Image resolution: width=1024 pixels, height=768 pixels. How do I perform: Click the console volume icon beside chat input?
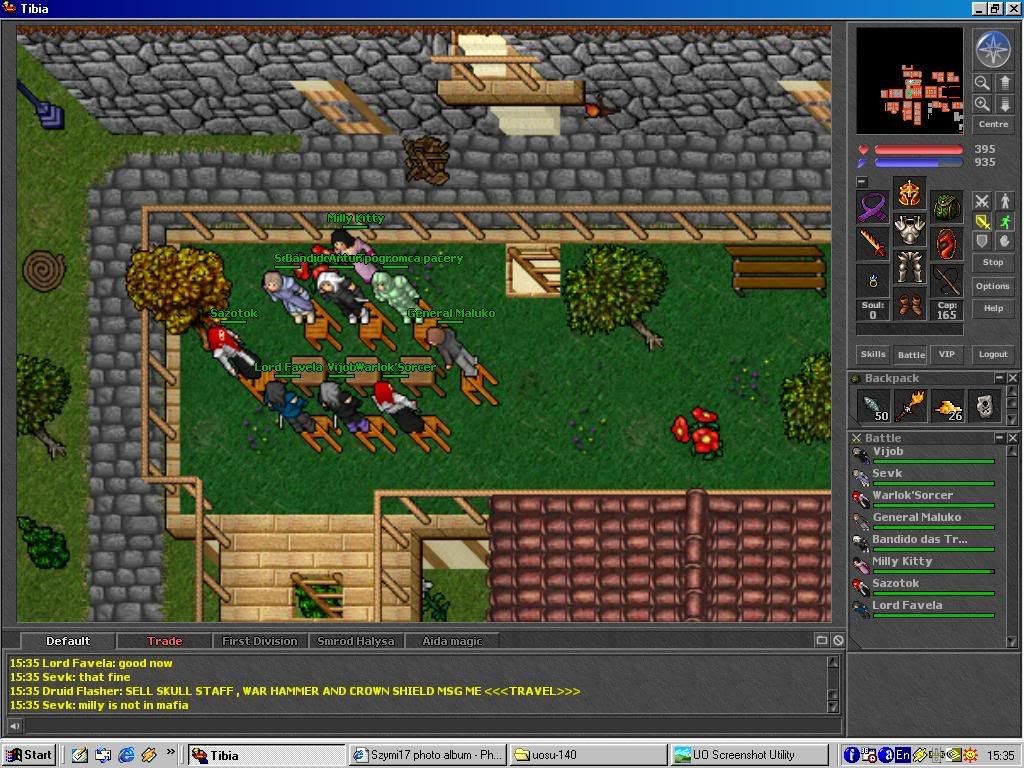[x=14, y=726]
